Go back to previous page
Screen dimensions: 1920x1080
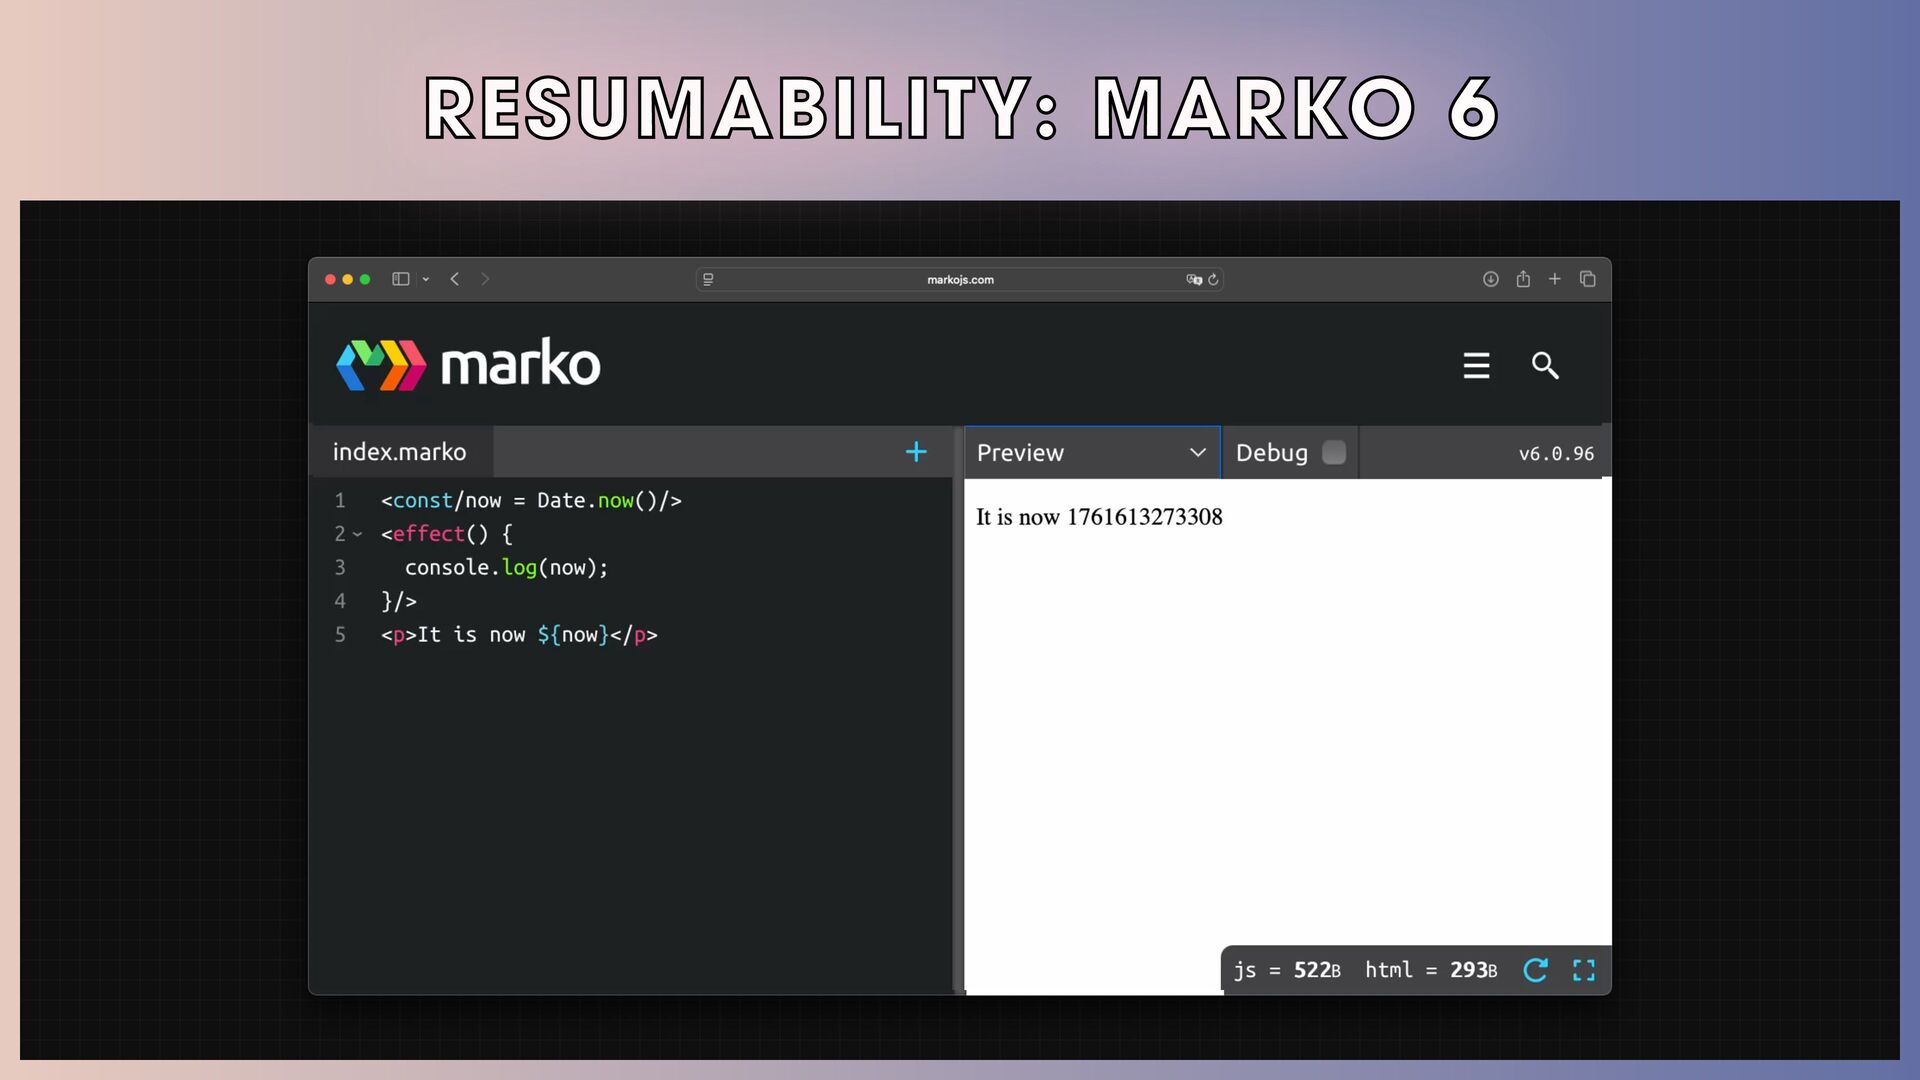pos(455,279)
